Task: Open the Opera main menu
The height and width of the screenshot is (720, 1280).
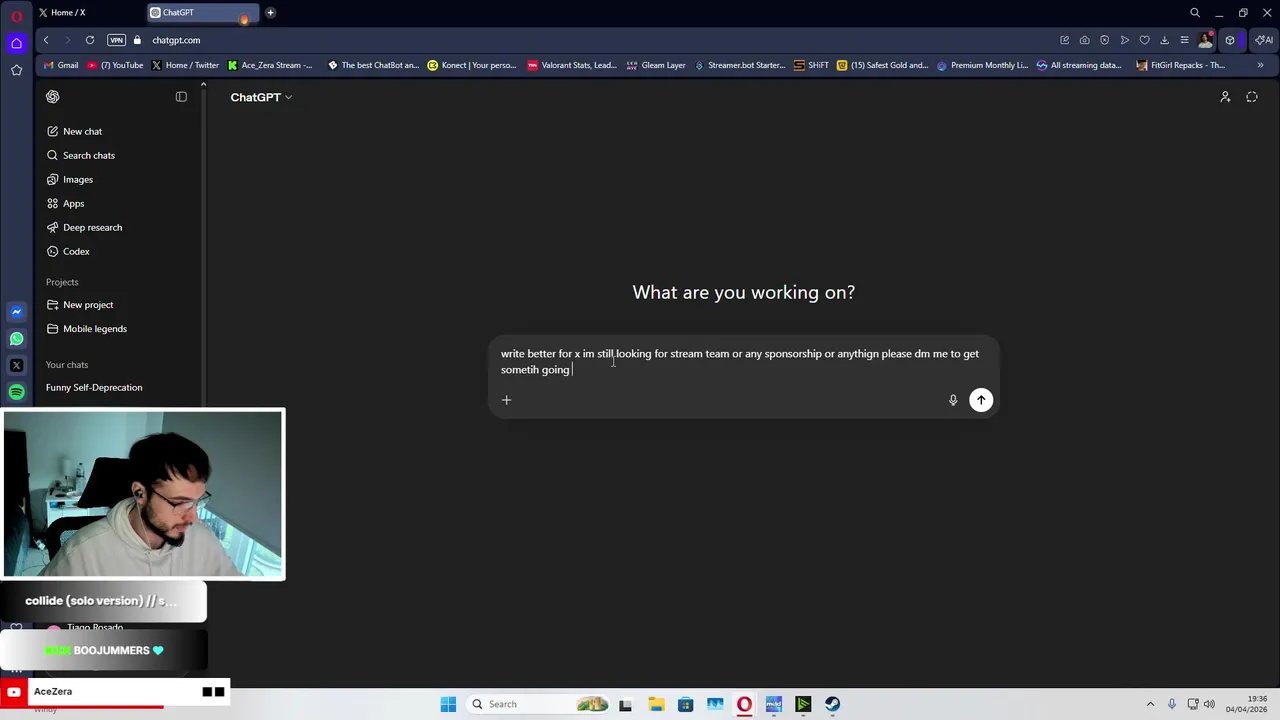Action: pyautogui.click(x=16, y=14)
